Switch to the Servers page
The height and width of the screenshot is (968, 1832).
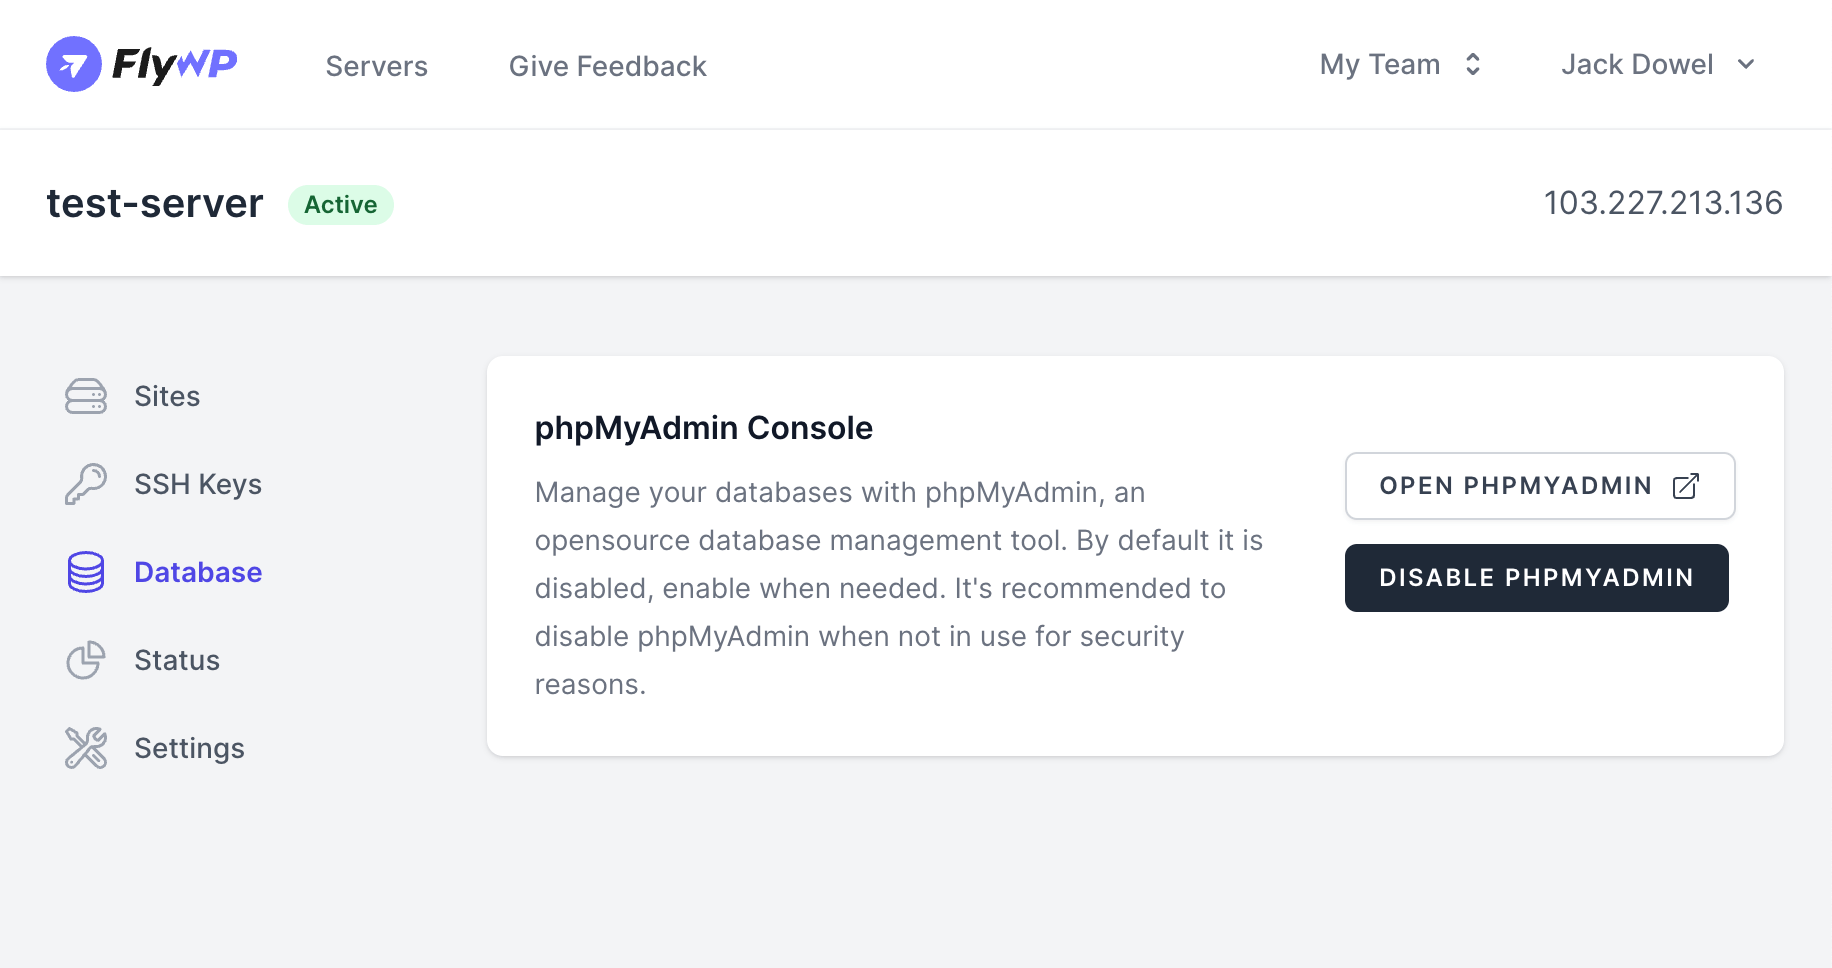(376, 66)
